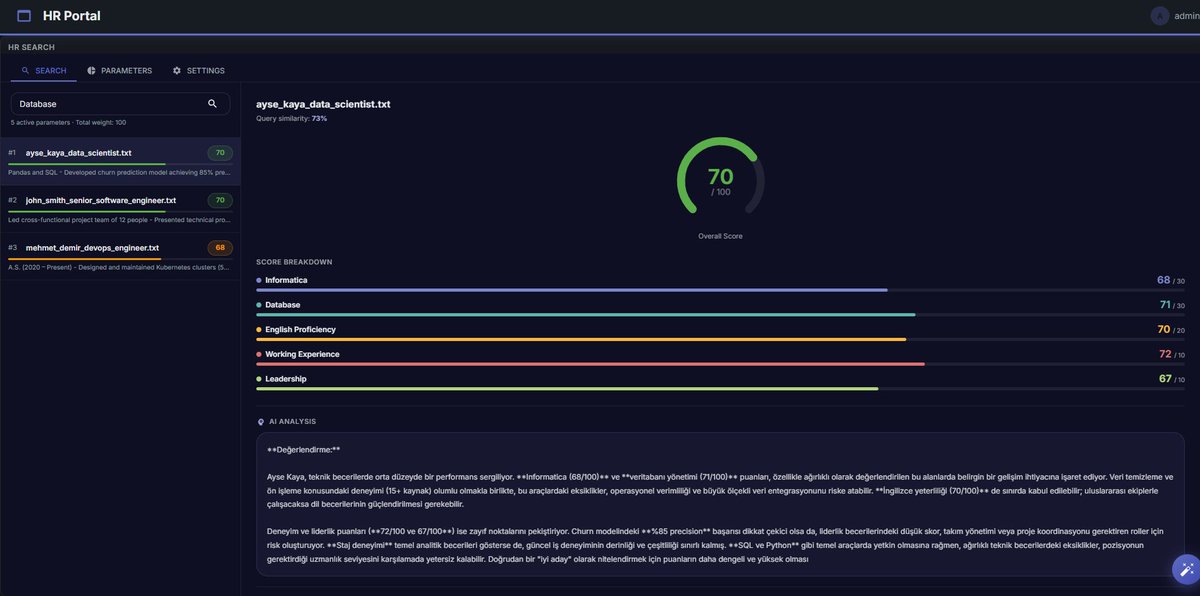Click the AI analysis text box
The image size is (1200, 596).
point(720,504)
